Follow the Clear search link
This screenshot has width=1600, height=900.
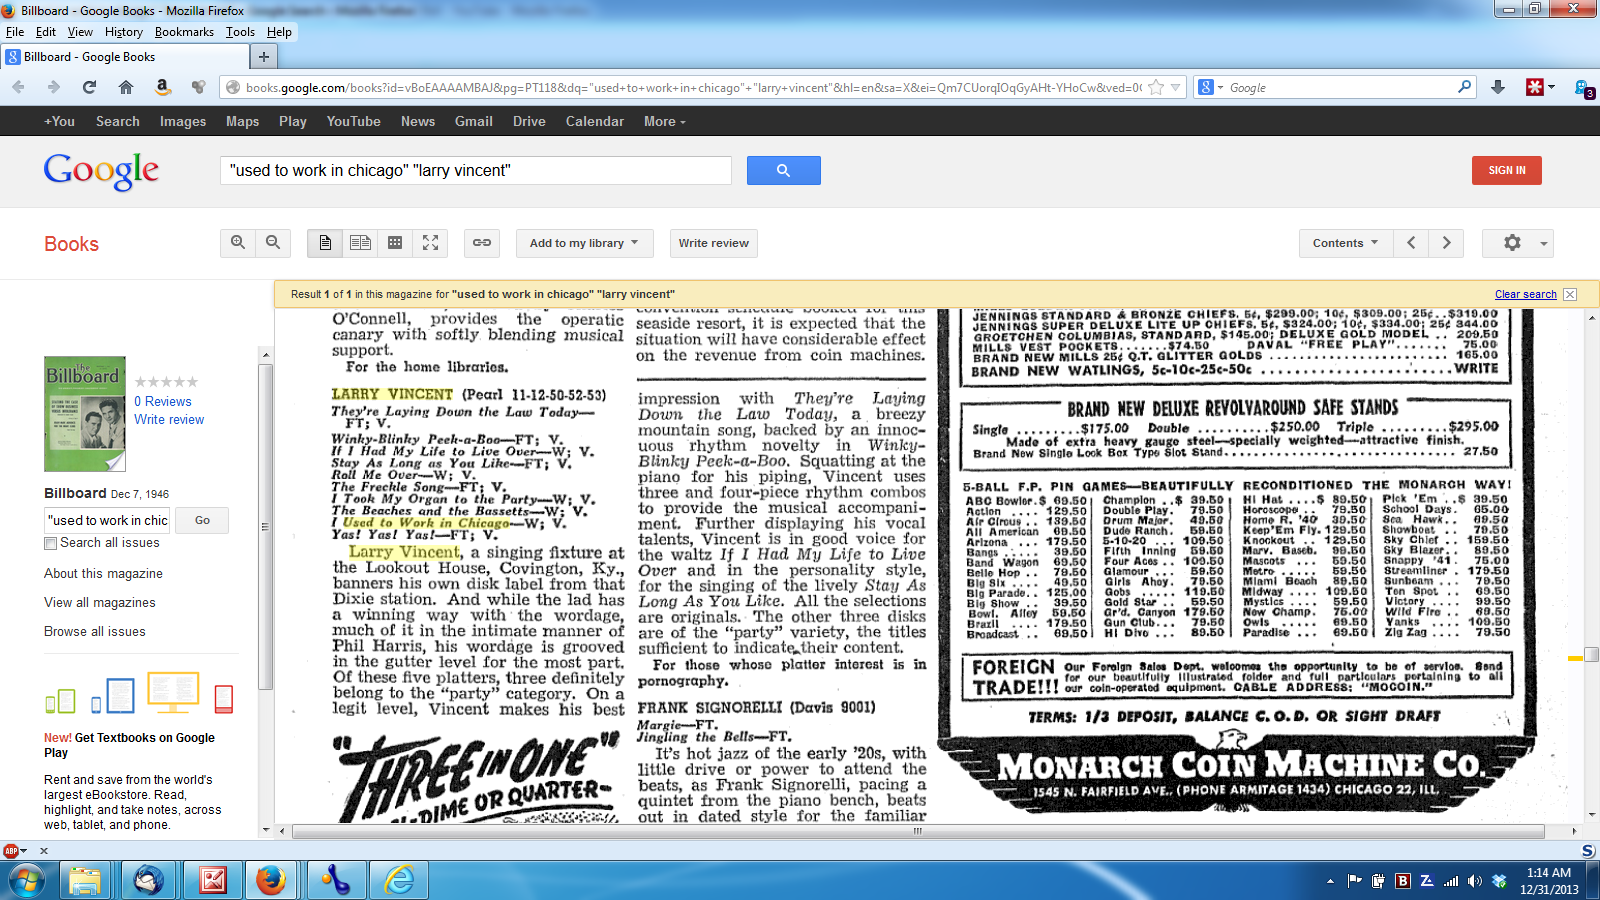(x=1526, y=294)
